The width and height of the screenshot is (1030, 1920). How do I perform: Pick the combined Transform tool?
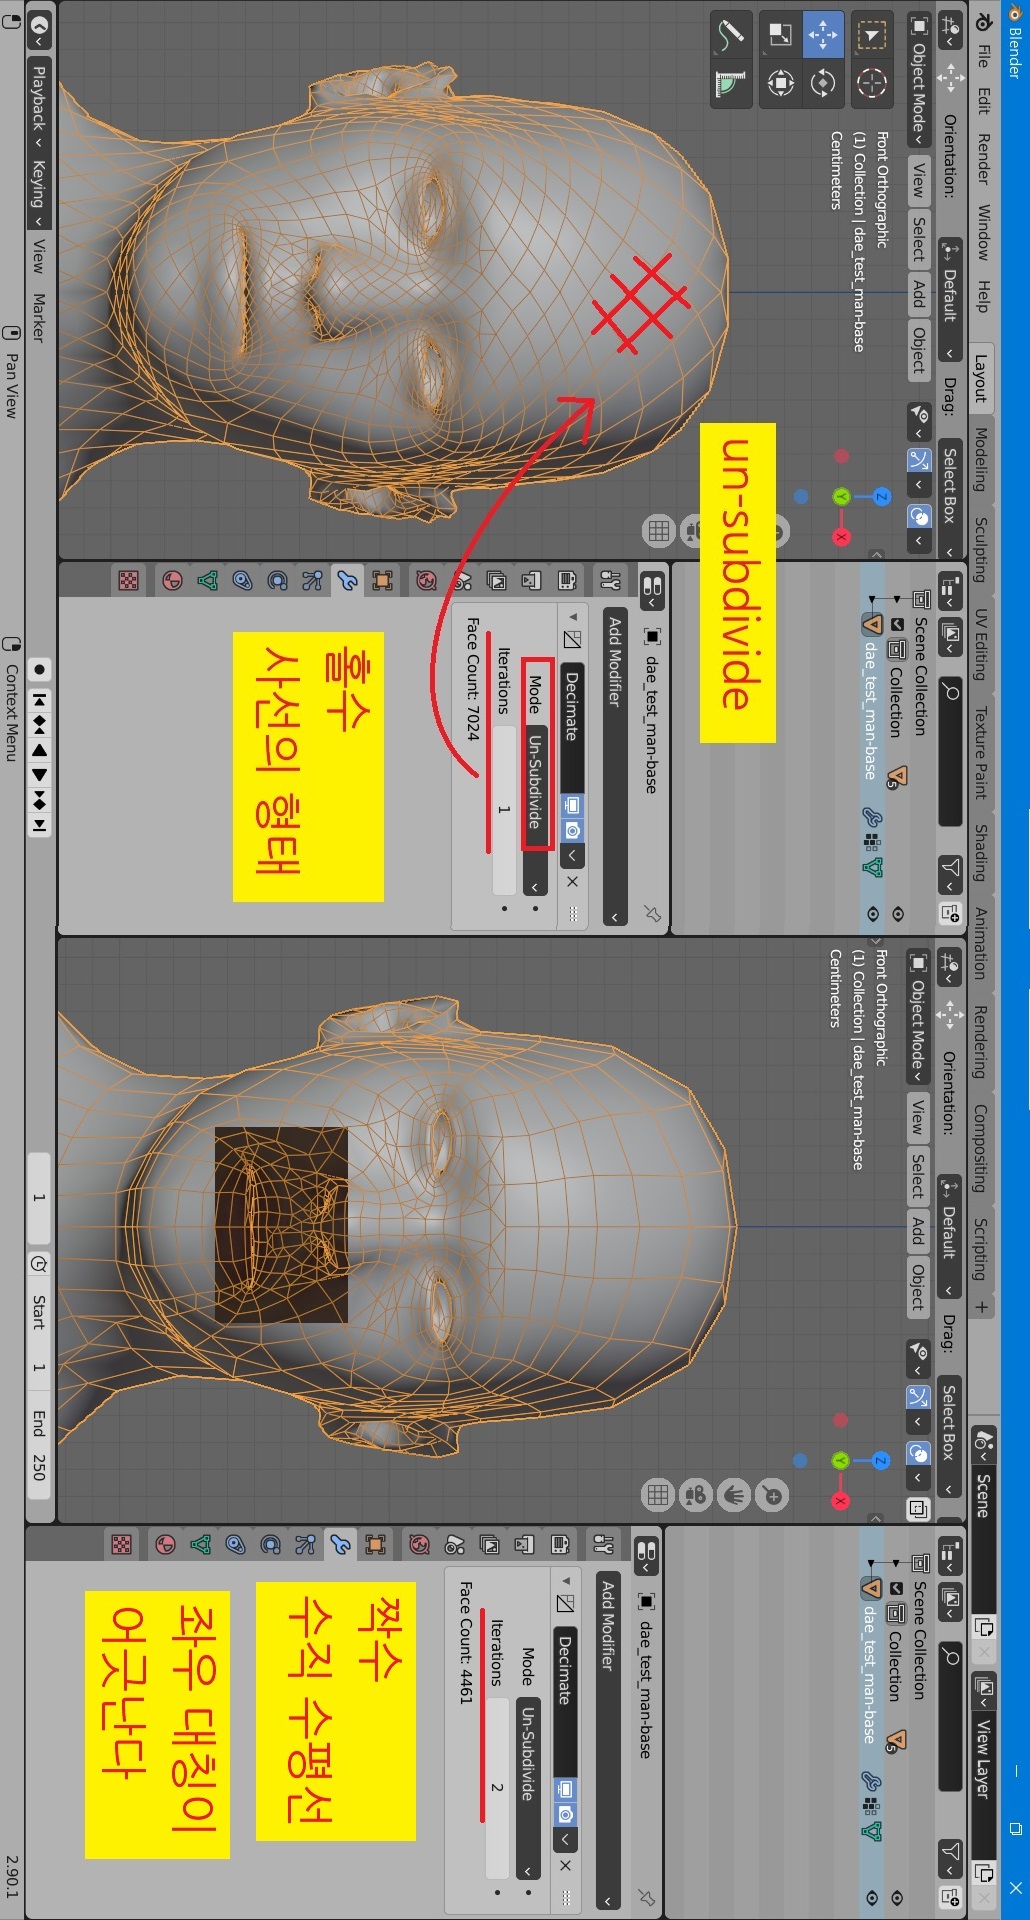(x=780, y=82)
